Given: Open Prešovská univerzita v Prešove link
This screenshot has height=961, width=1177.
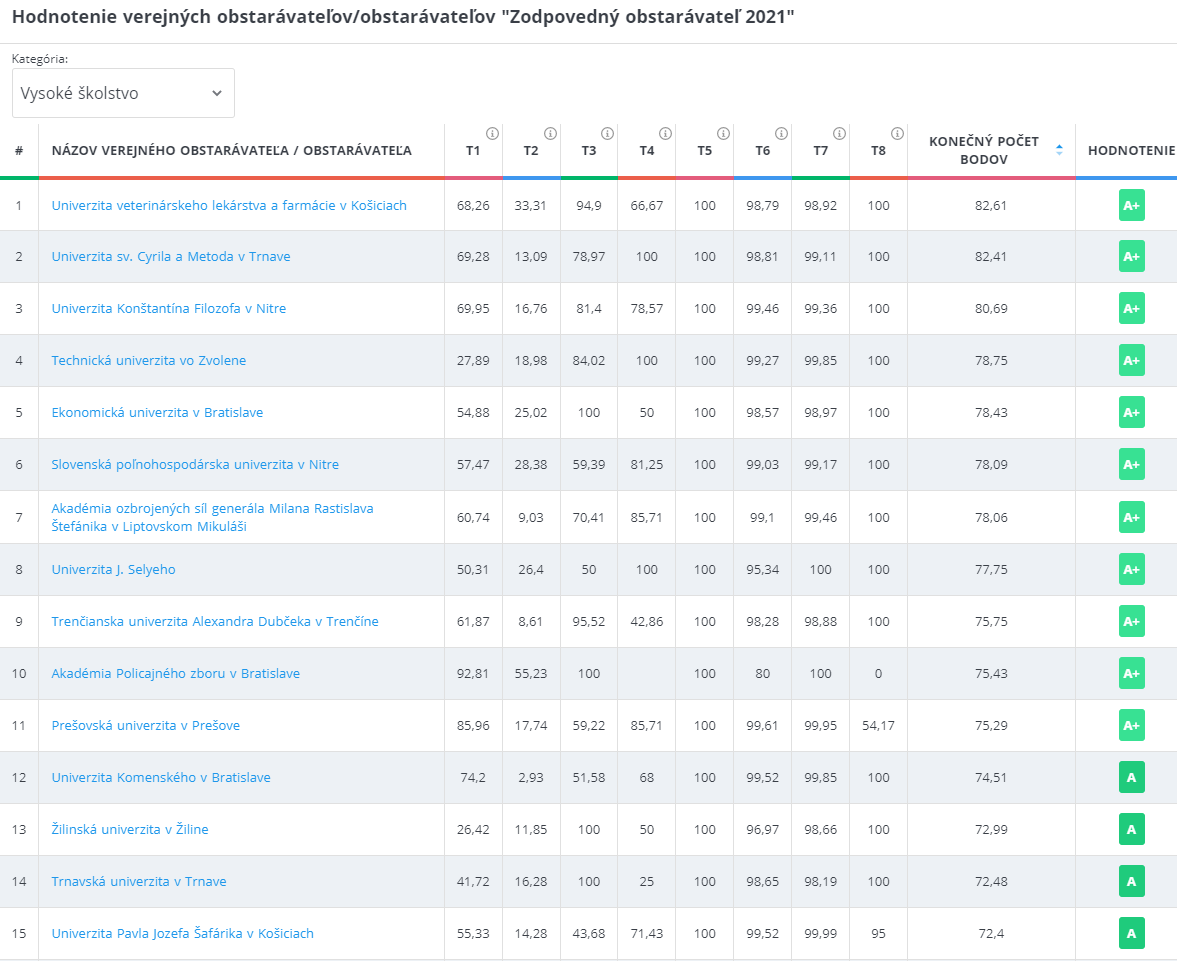Looking at the screenshot, I should [146, 725].
